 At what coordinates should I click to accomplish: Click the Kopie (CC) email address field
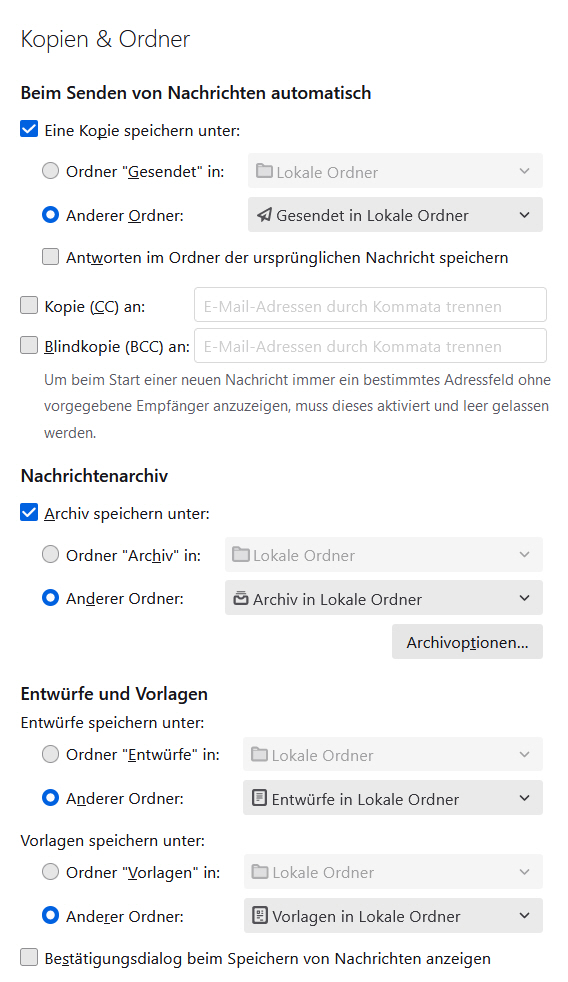370,305
